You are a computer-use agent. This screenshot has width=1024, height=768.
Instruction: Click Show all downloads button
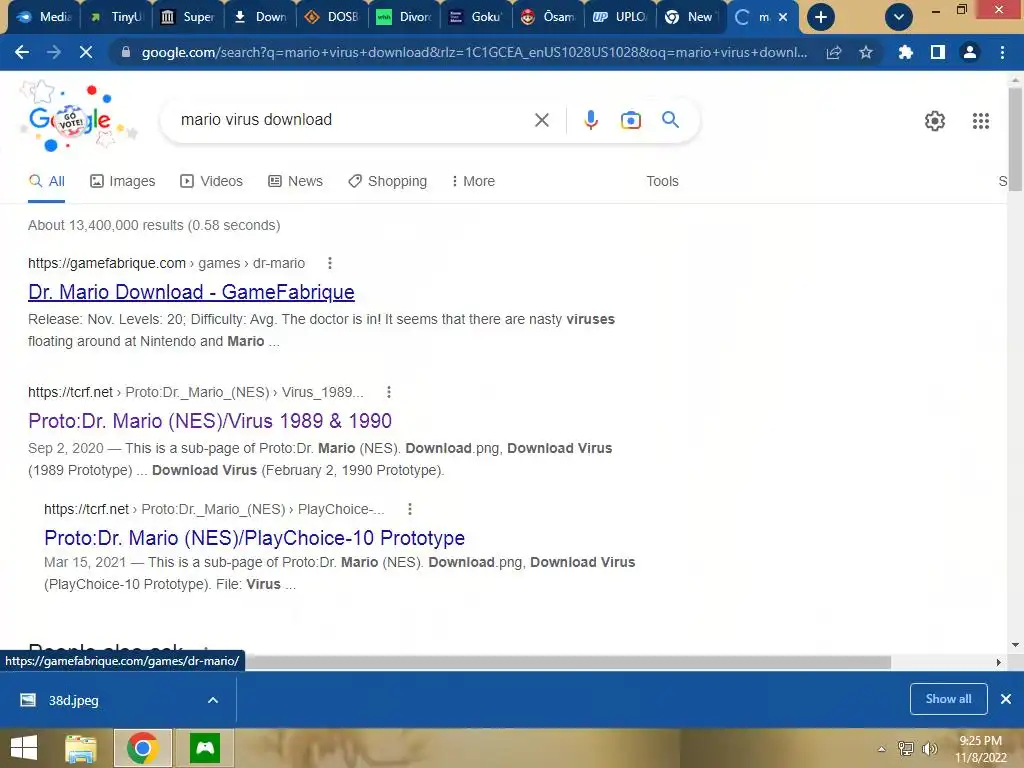tap(948, 699)
